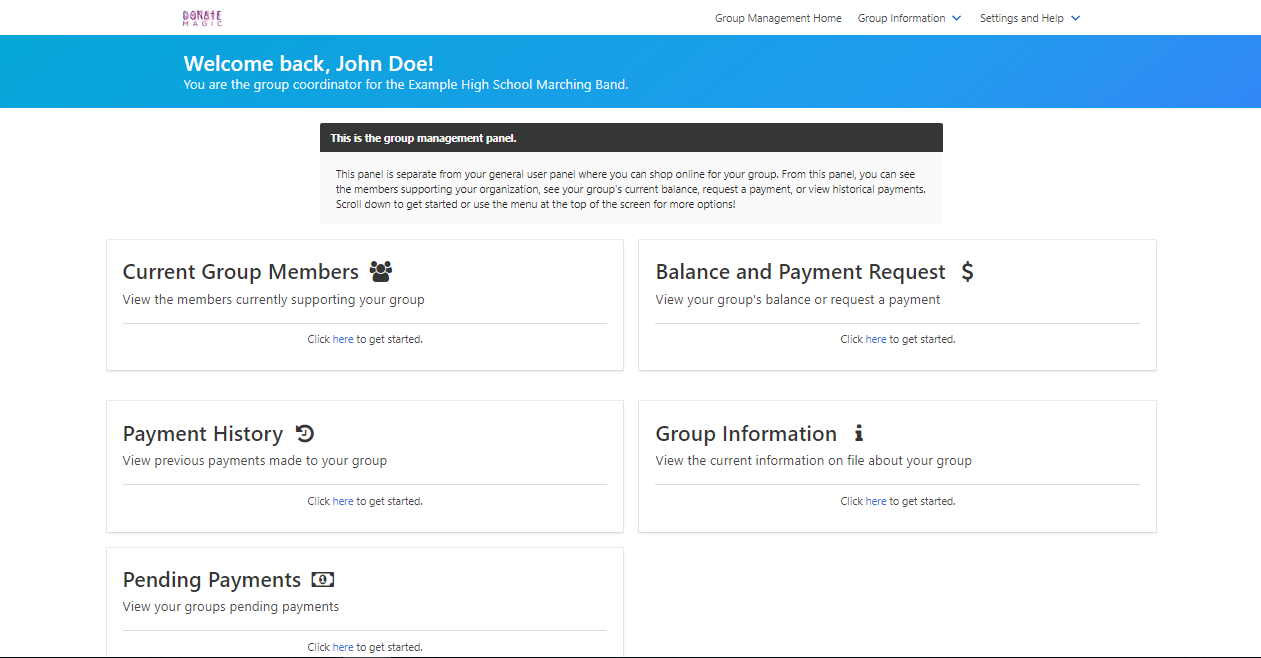Go to Group Management Home
This screenshot has width=1261, height=658.
coord(778,18)
